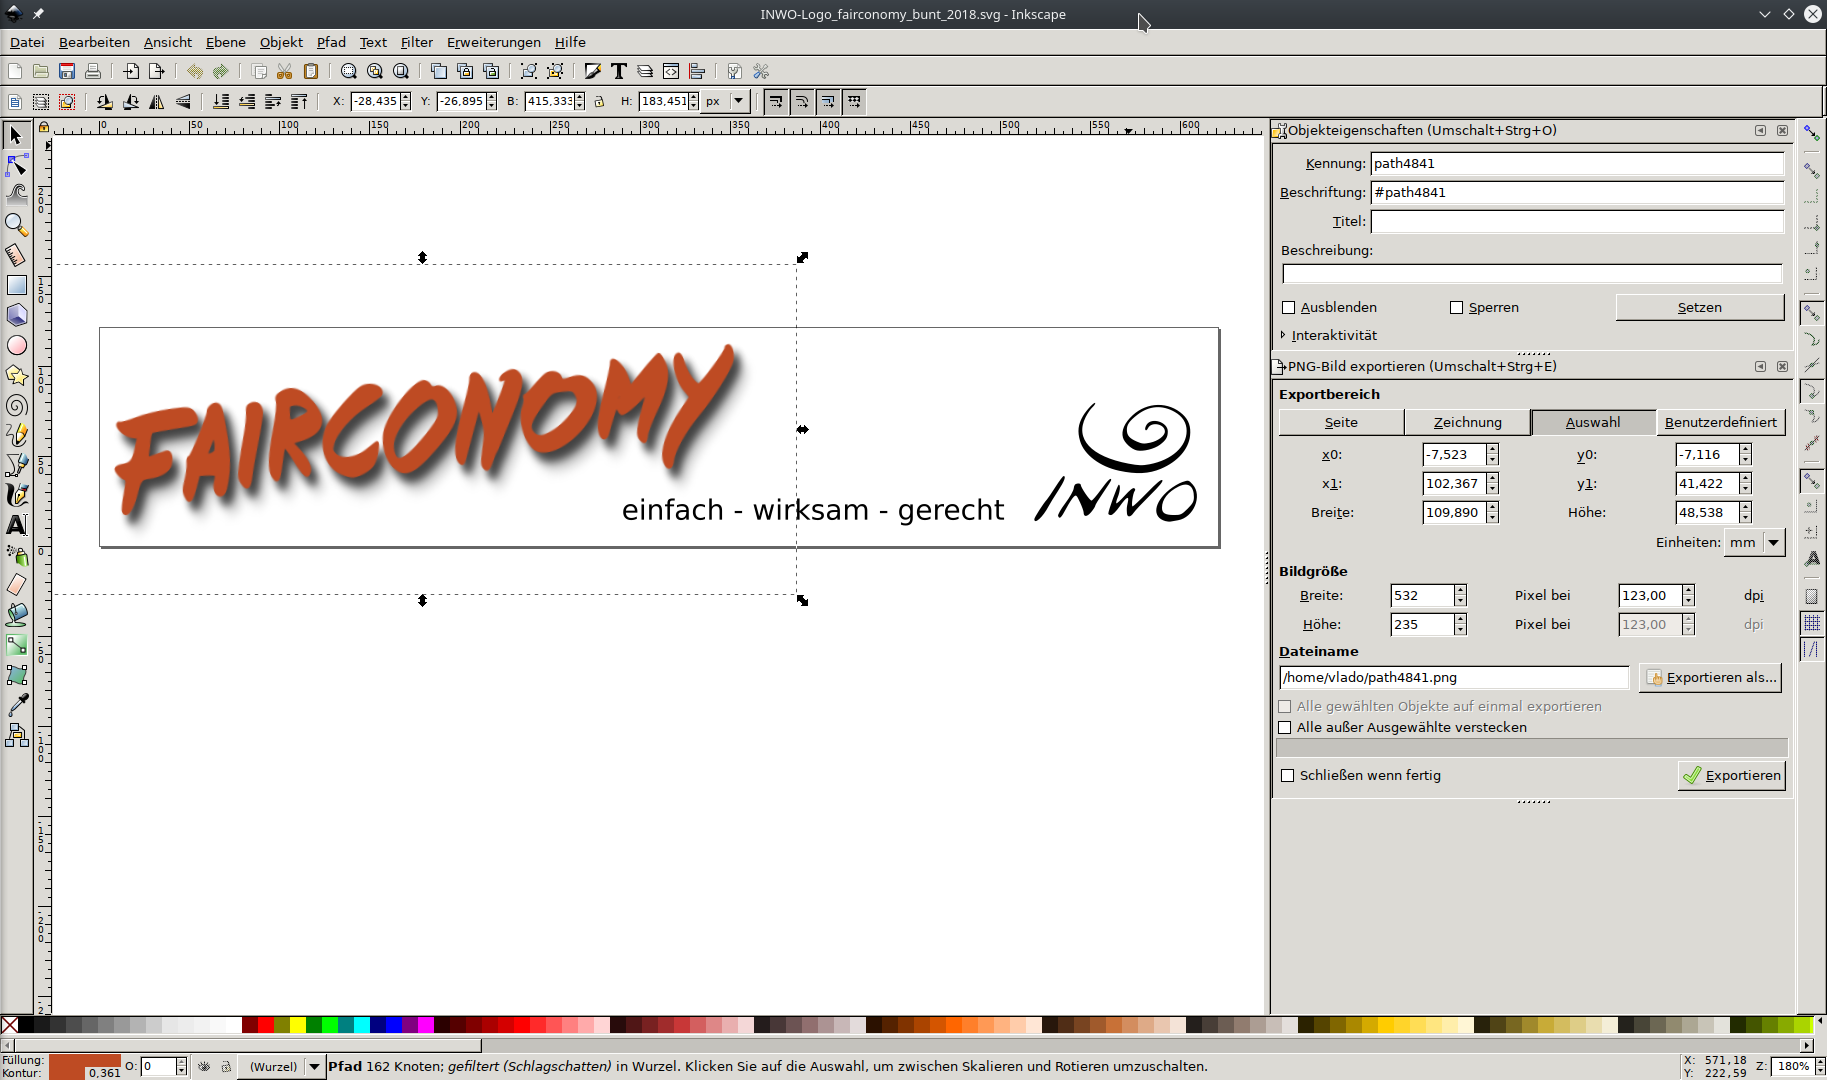Pick the yellow swatch in the palette
1827x1080 pixels.
(x=298, y=1025)
